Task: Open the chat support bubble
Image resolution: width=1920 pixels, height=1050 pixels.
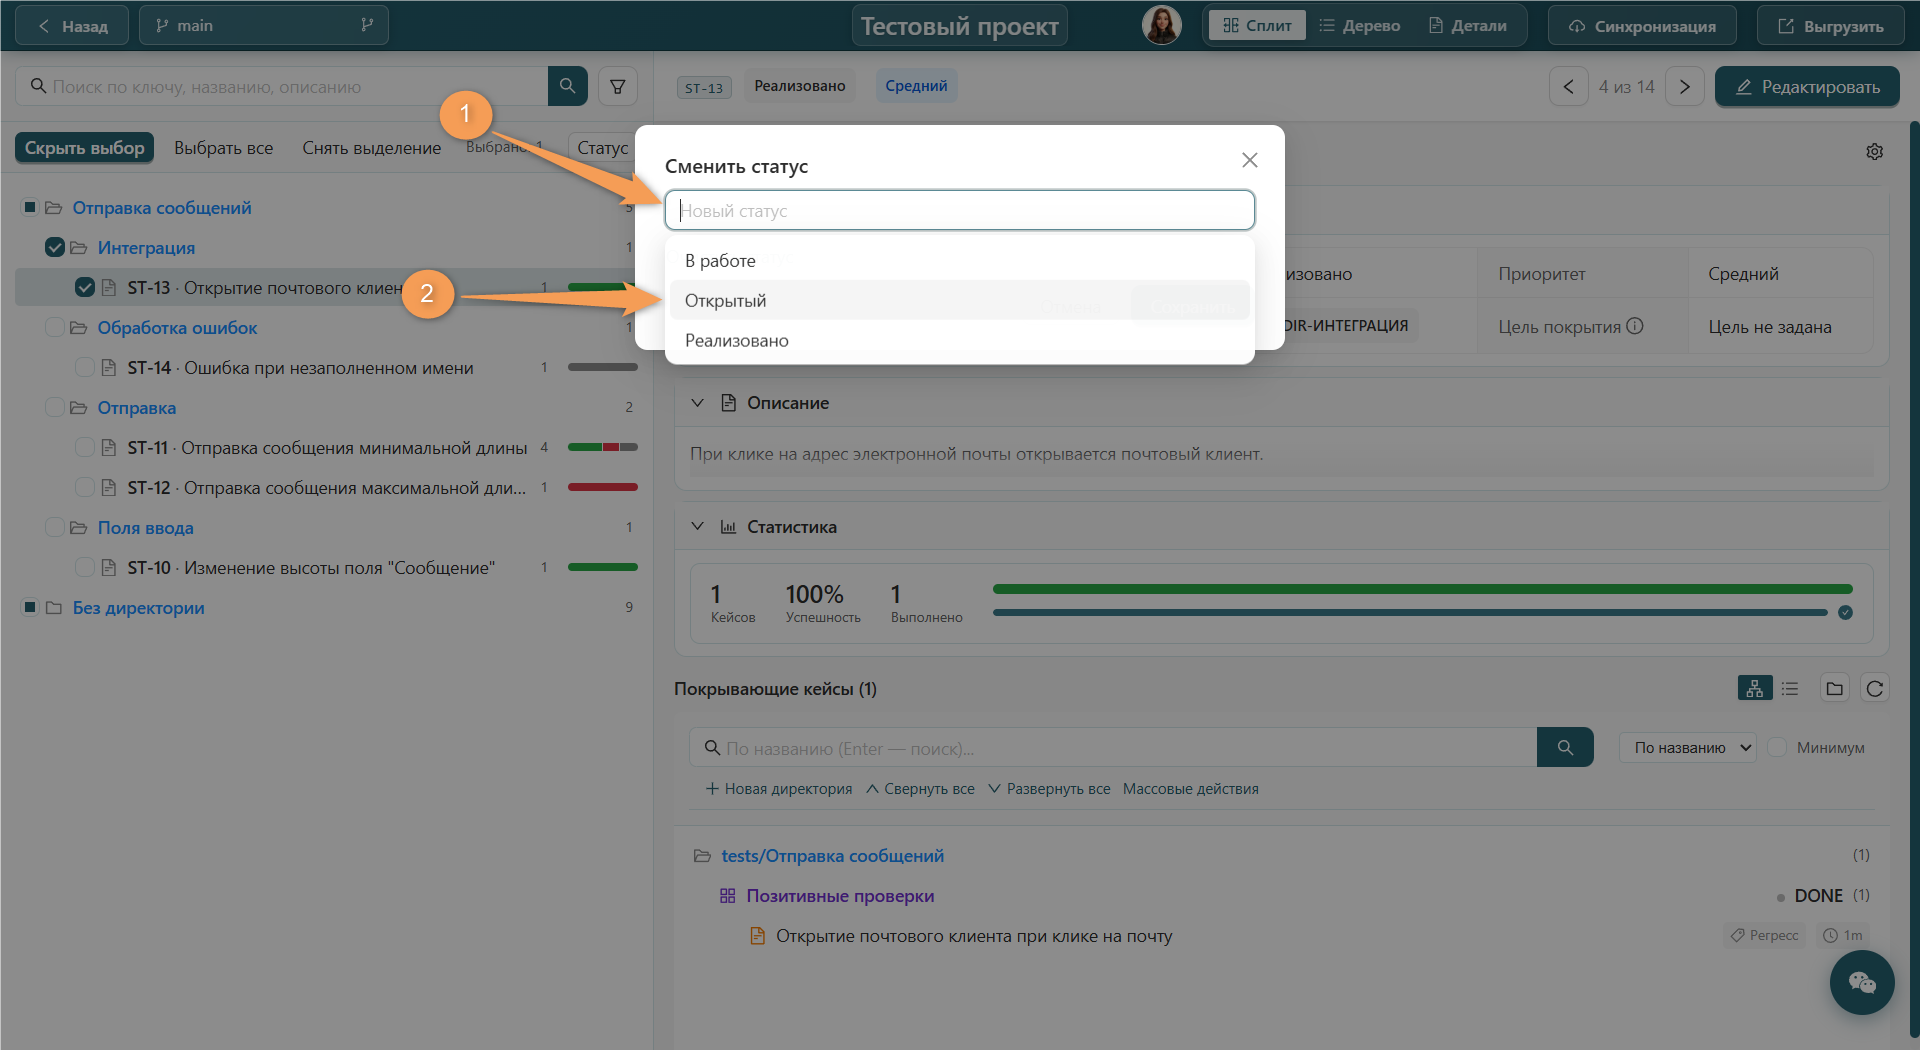Action: click(x=1862, y=982)
